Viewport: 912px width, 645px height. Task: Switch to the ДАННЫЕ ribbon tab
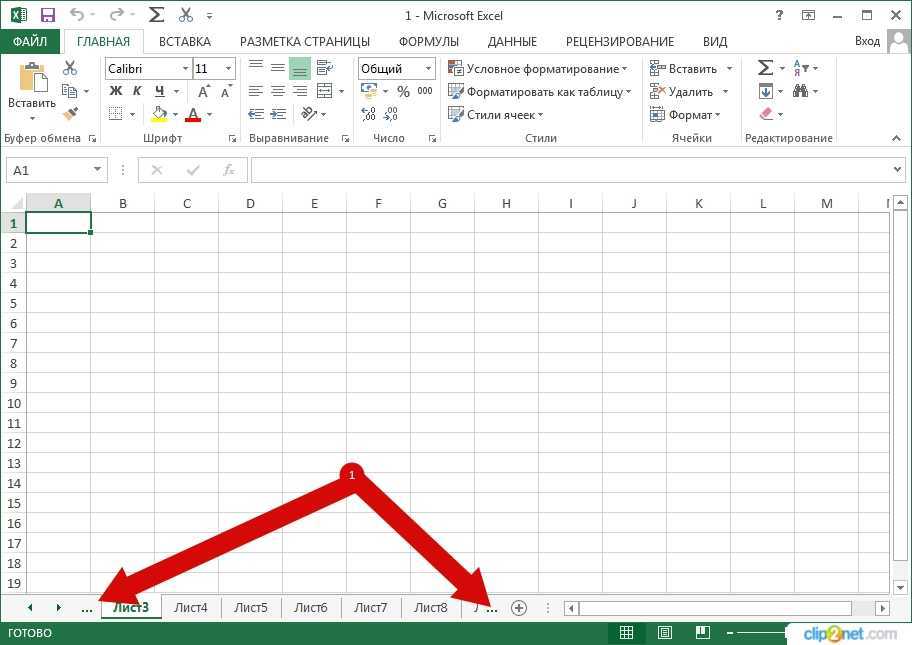(512, 41)
